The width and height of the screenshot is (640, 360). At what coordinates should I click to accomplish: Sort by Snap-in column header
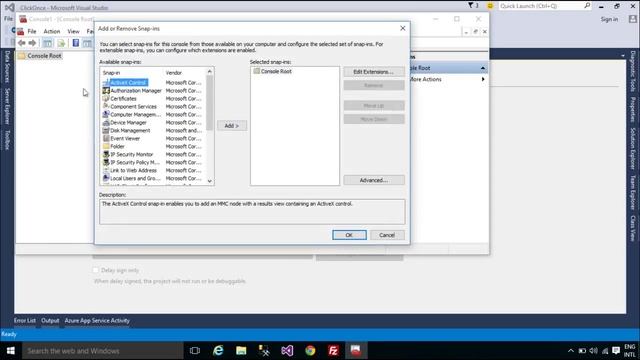(x=111, y=73)
